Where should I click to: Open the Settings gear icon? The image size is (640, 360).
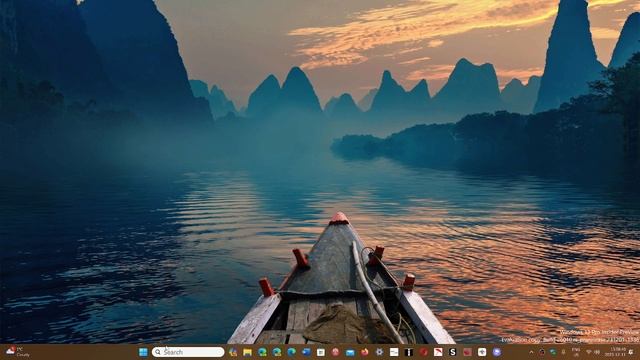pyautogui.click(x=379, y=352)
